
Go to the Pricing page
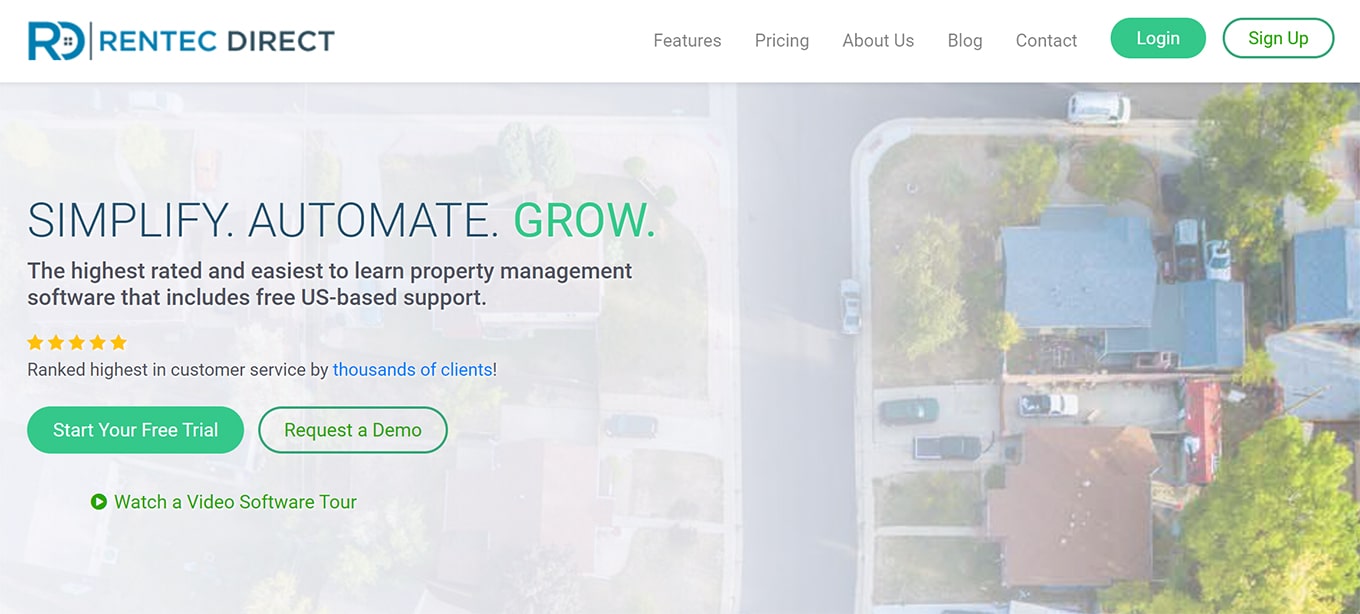pos(782,41)
